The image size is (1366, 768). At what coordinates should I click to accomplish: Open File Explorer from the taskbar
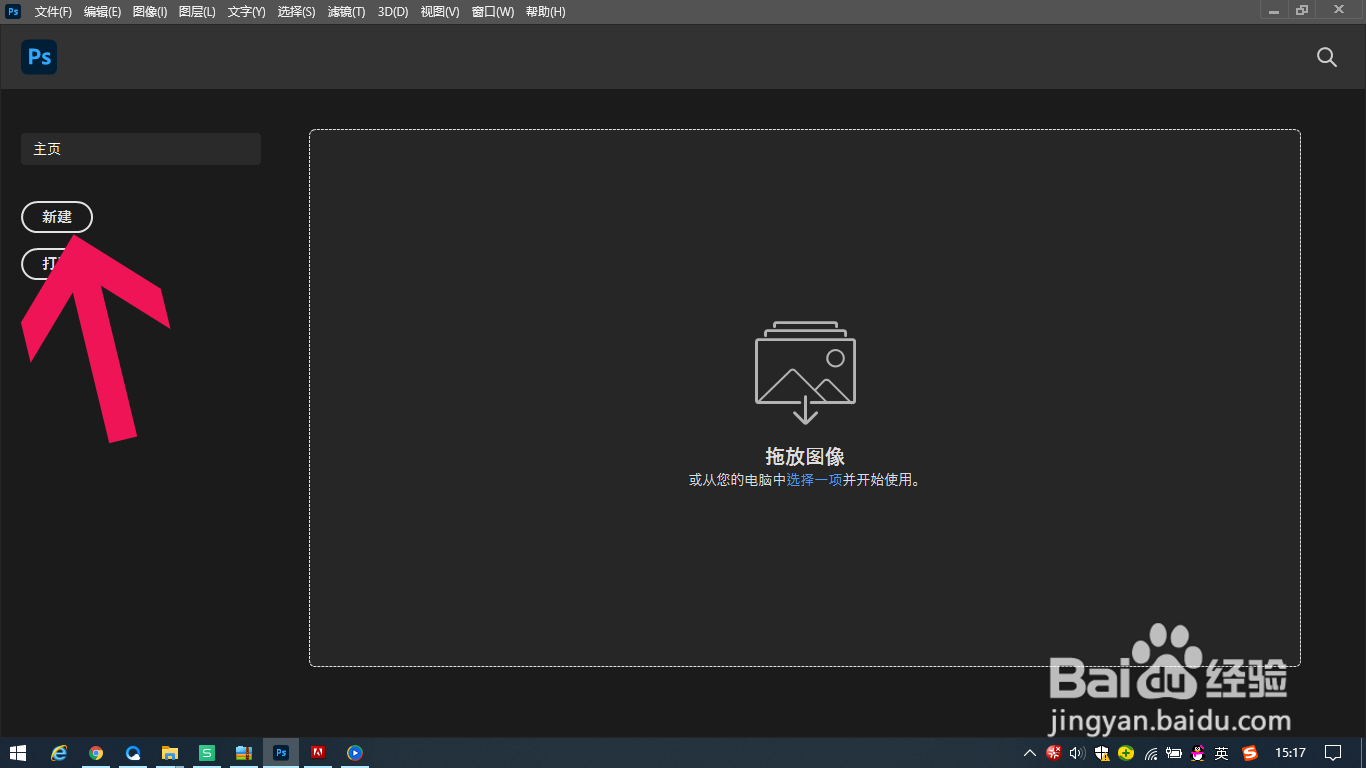(x=170, y=753)
